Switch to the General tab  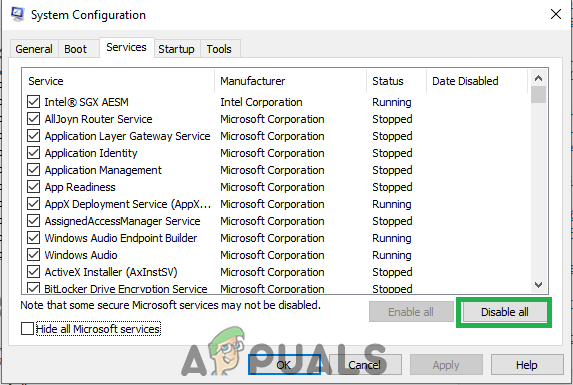coord(34,49)
